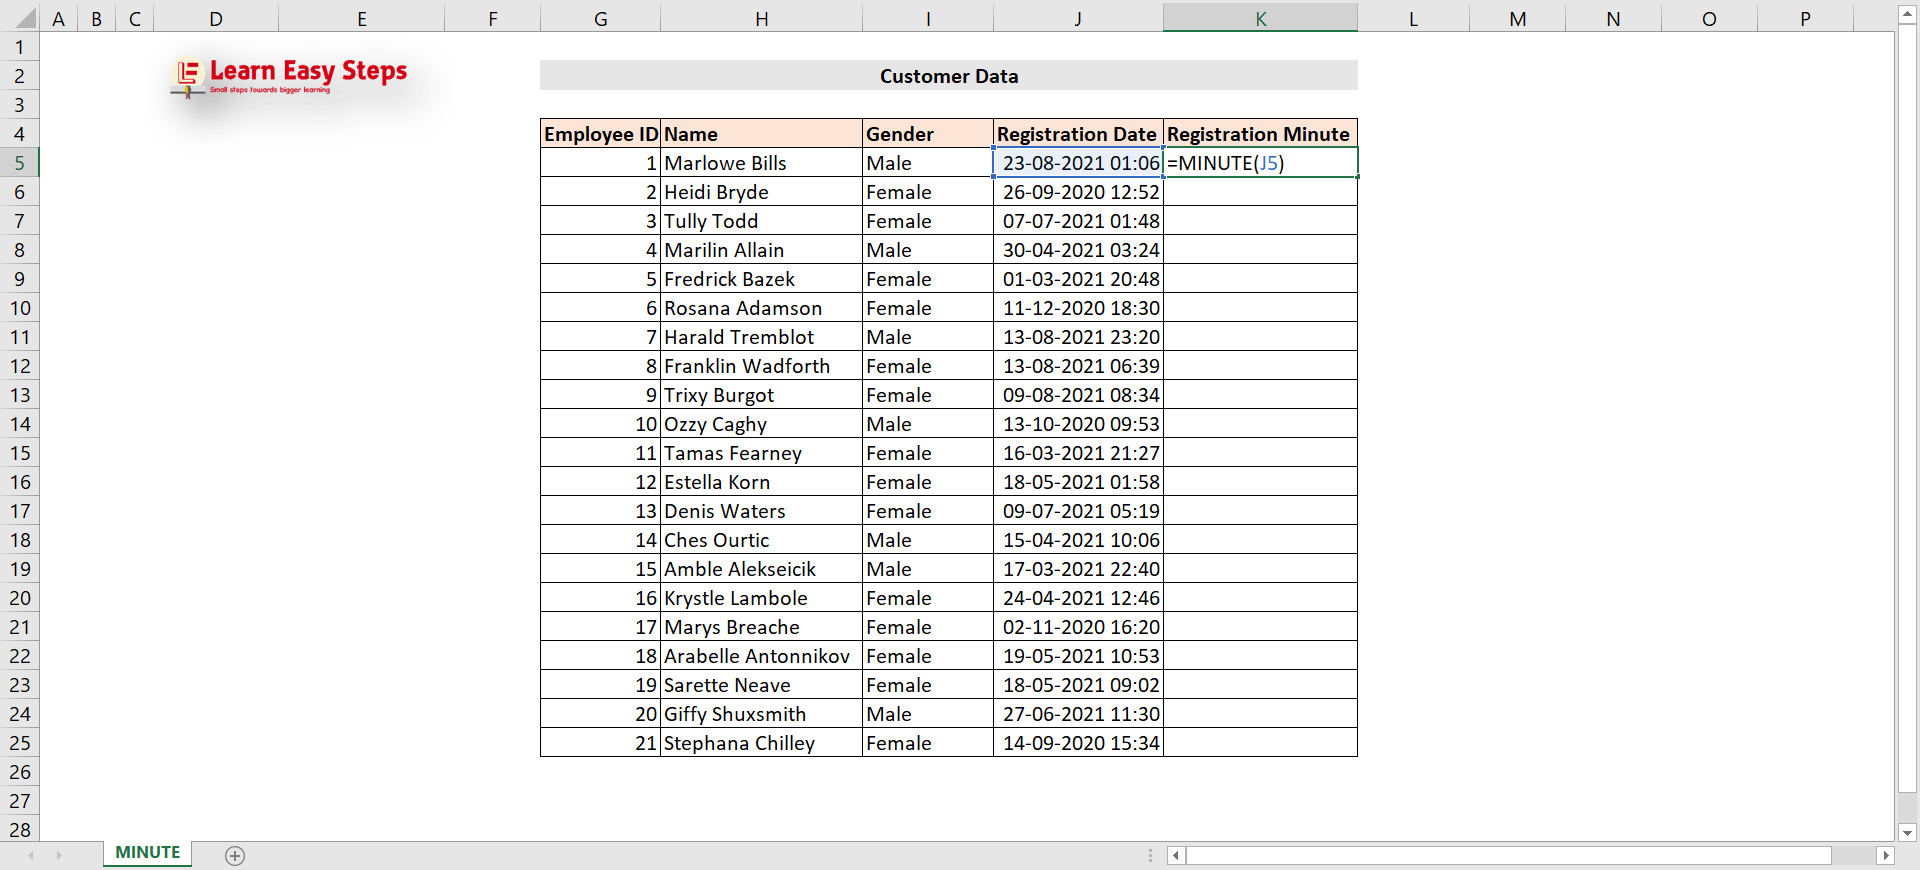
Task: Click the Giffy Shuxsmith cell
Action: point(762,714)
